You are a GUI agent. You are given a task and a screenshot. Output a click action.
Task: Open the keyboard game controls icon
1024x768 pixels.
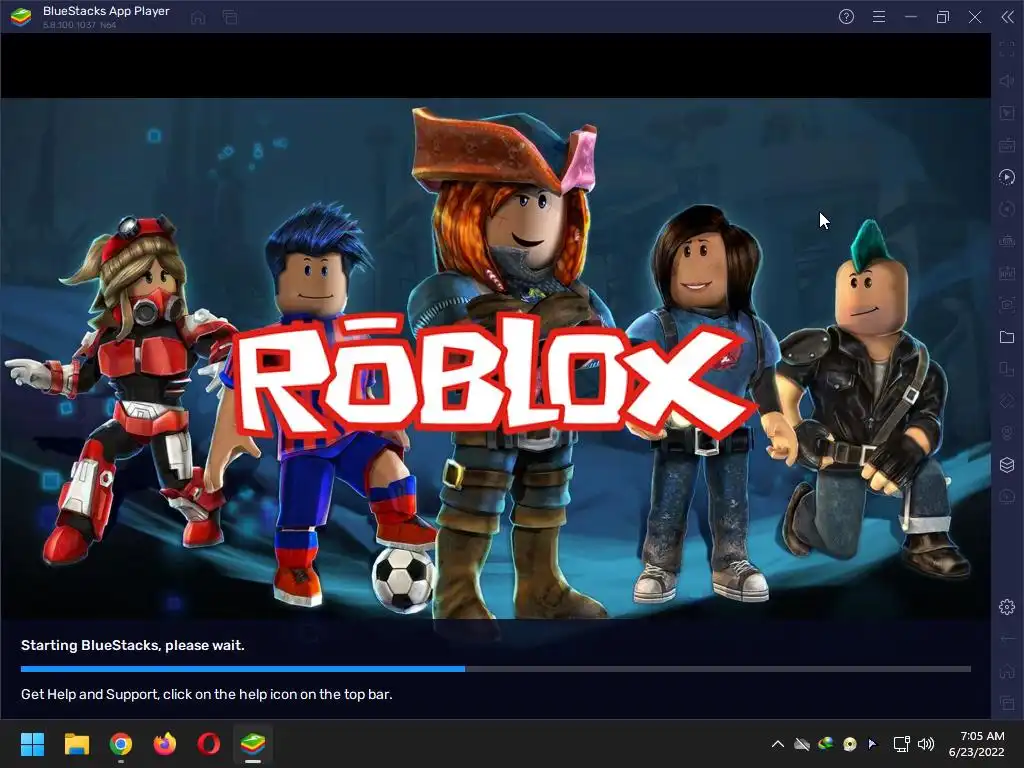(1007, 145)
